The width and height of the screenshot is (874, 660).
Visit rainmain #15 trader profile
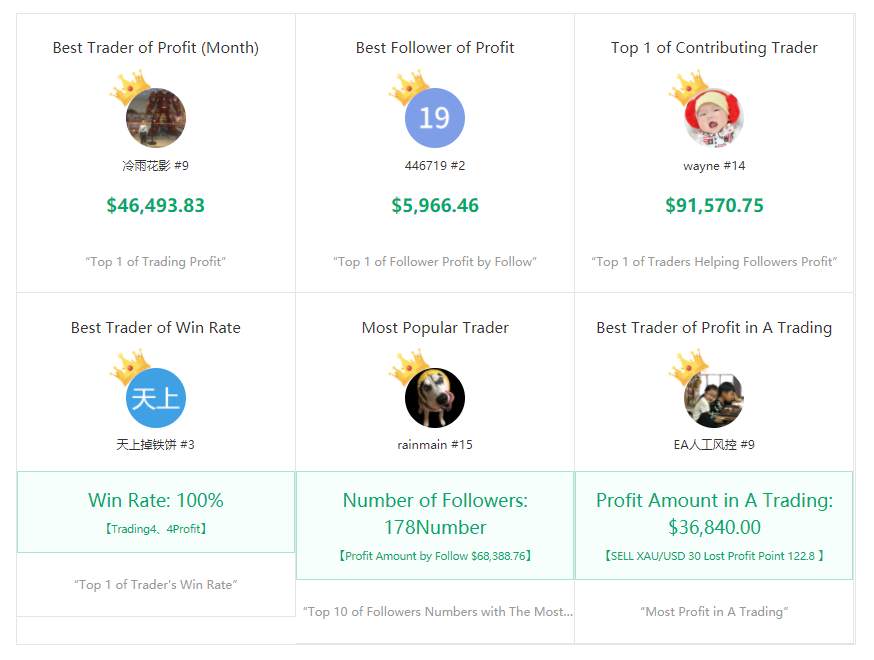click(x=435, y=444)
